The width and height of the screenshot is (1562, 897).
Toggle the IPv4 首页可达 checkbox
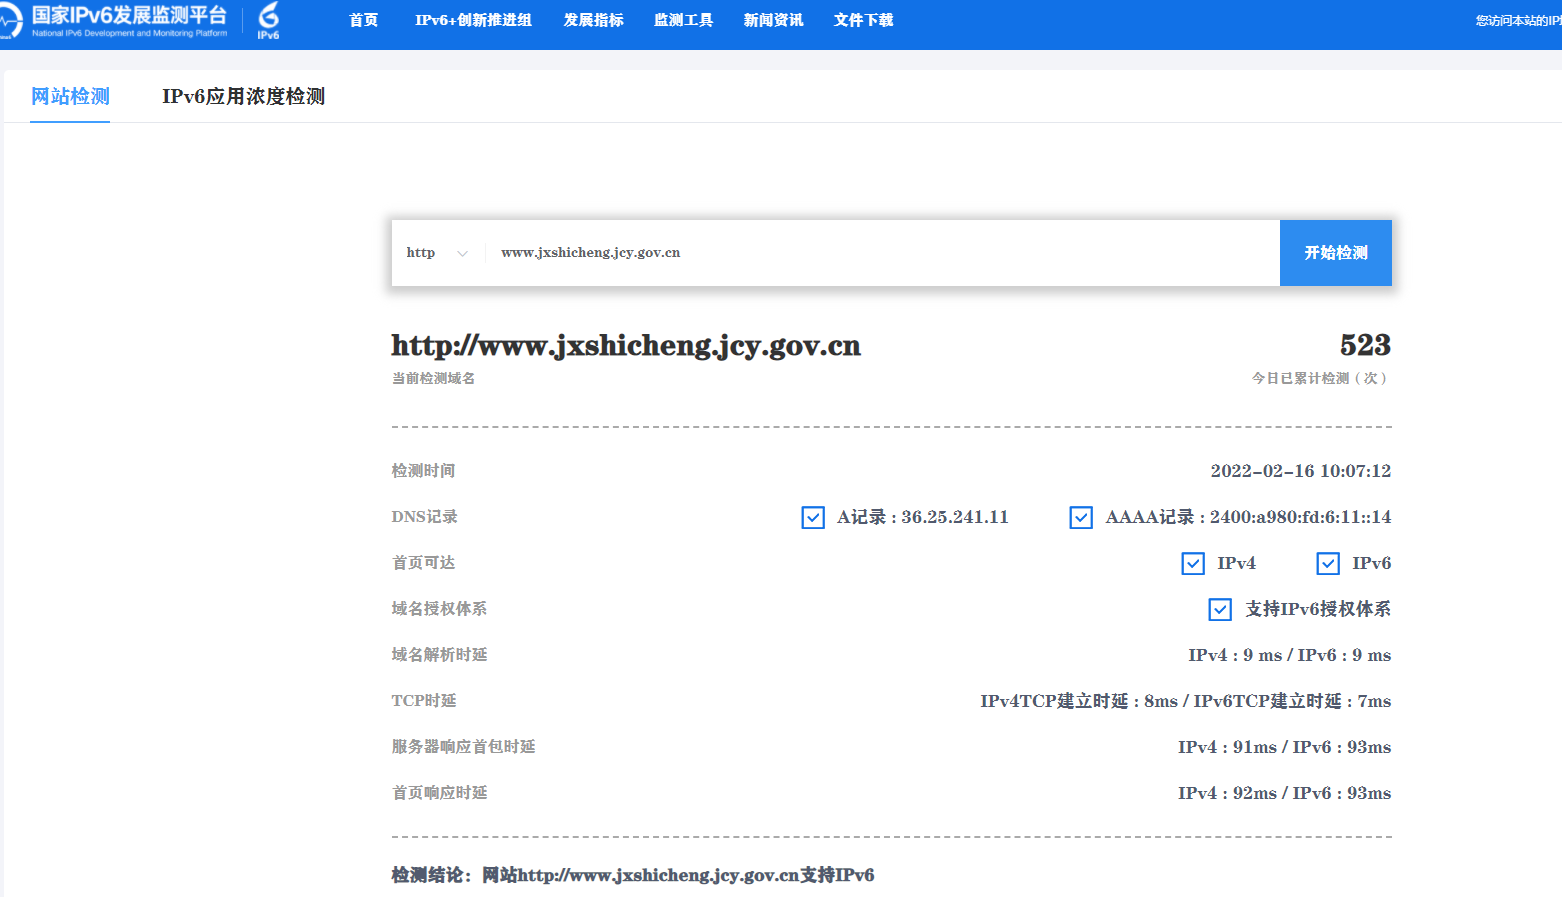point(1193,563)
